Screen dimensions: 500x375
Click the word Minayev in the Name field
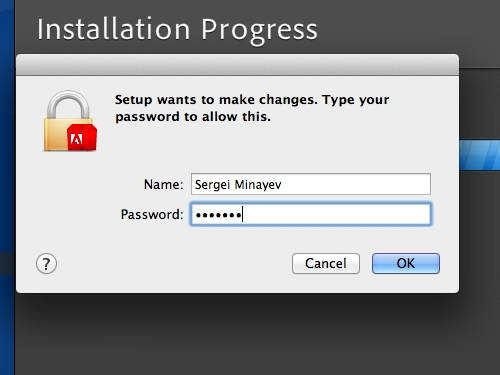point(258,185)
